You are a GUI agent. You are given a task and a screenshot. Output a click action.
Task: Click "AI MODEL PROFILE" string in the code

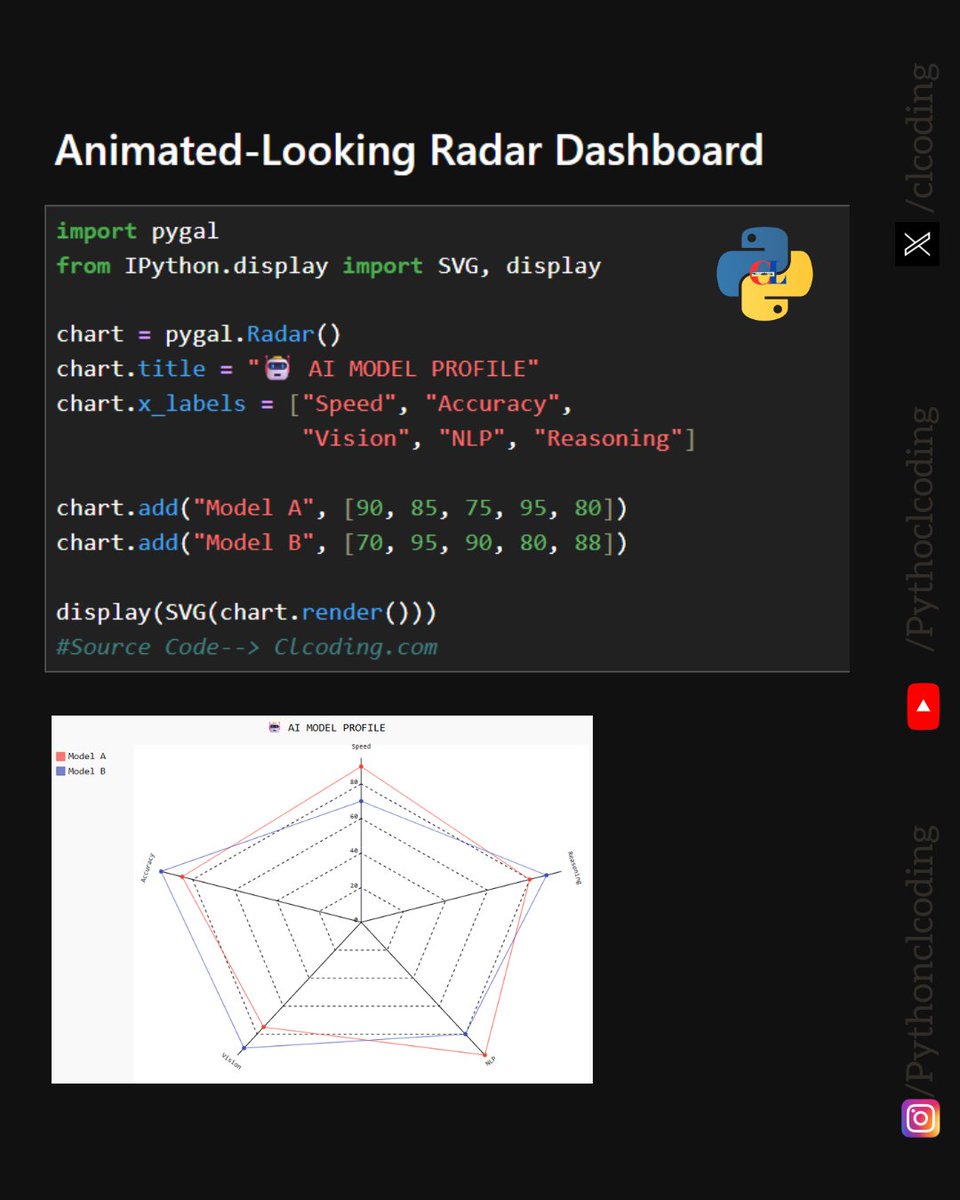pos(416,369)
